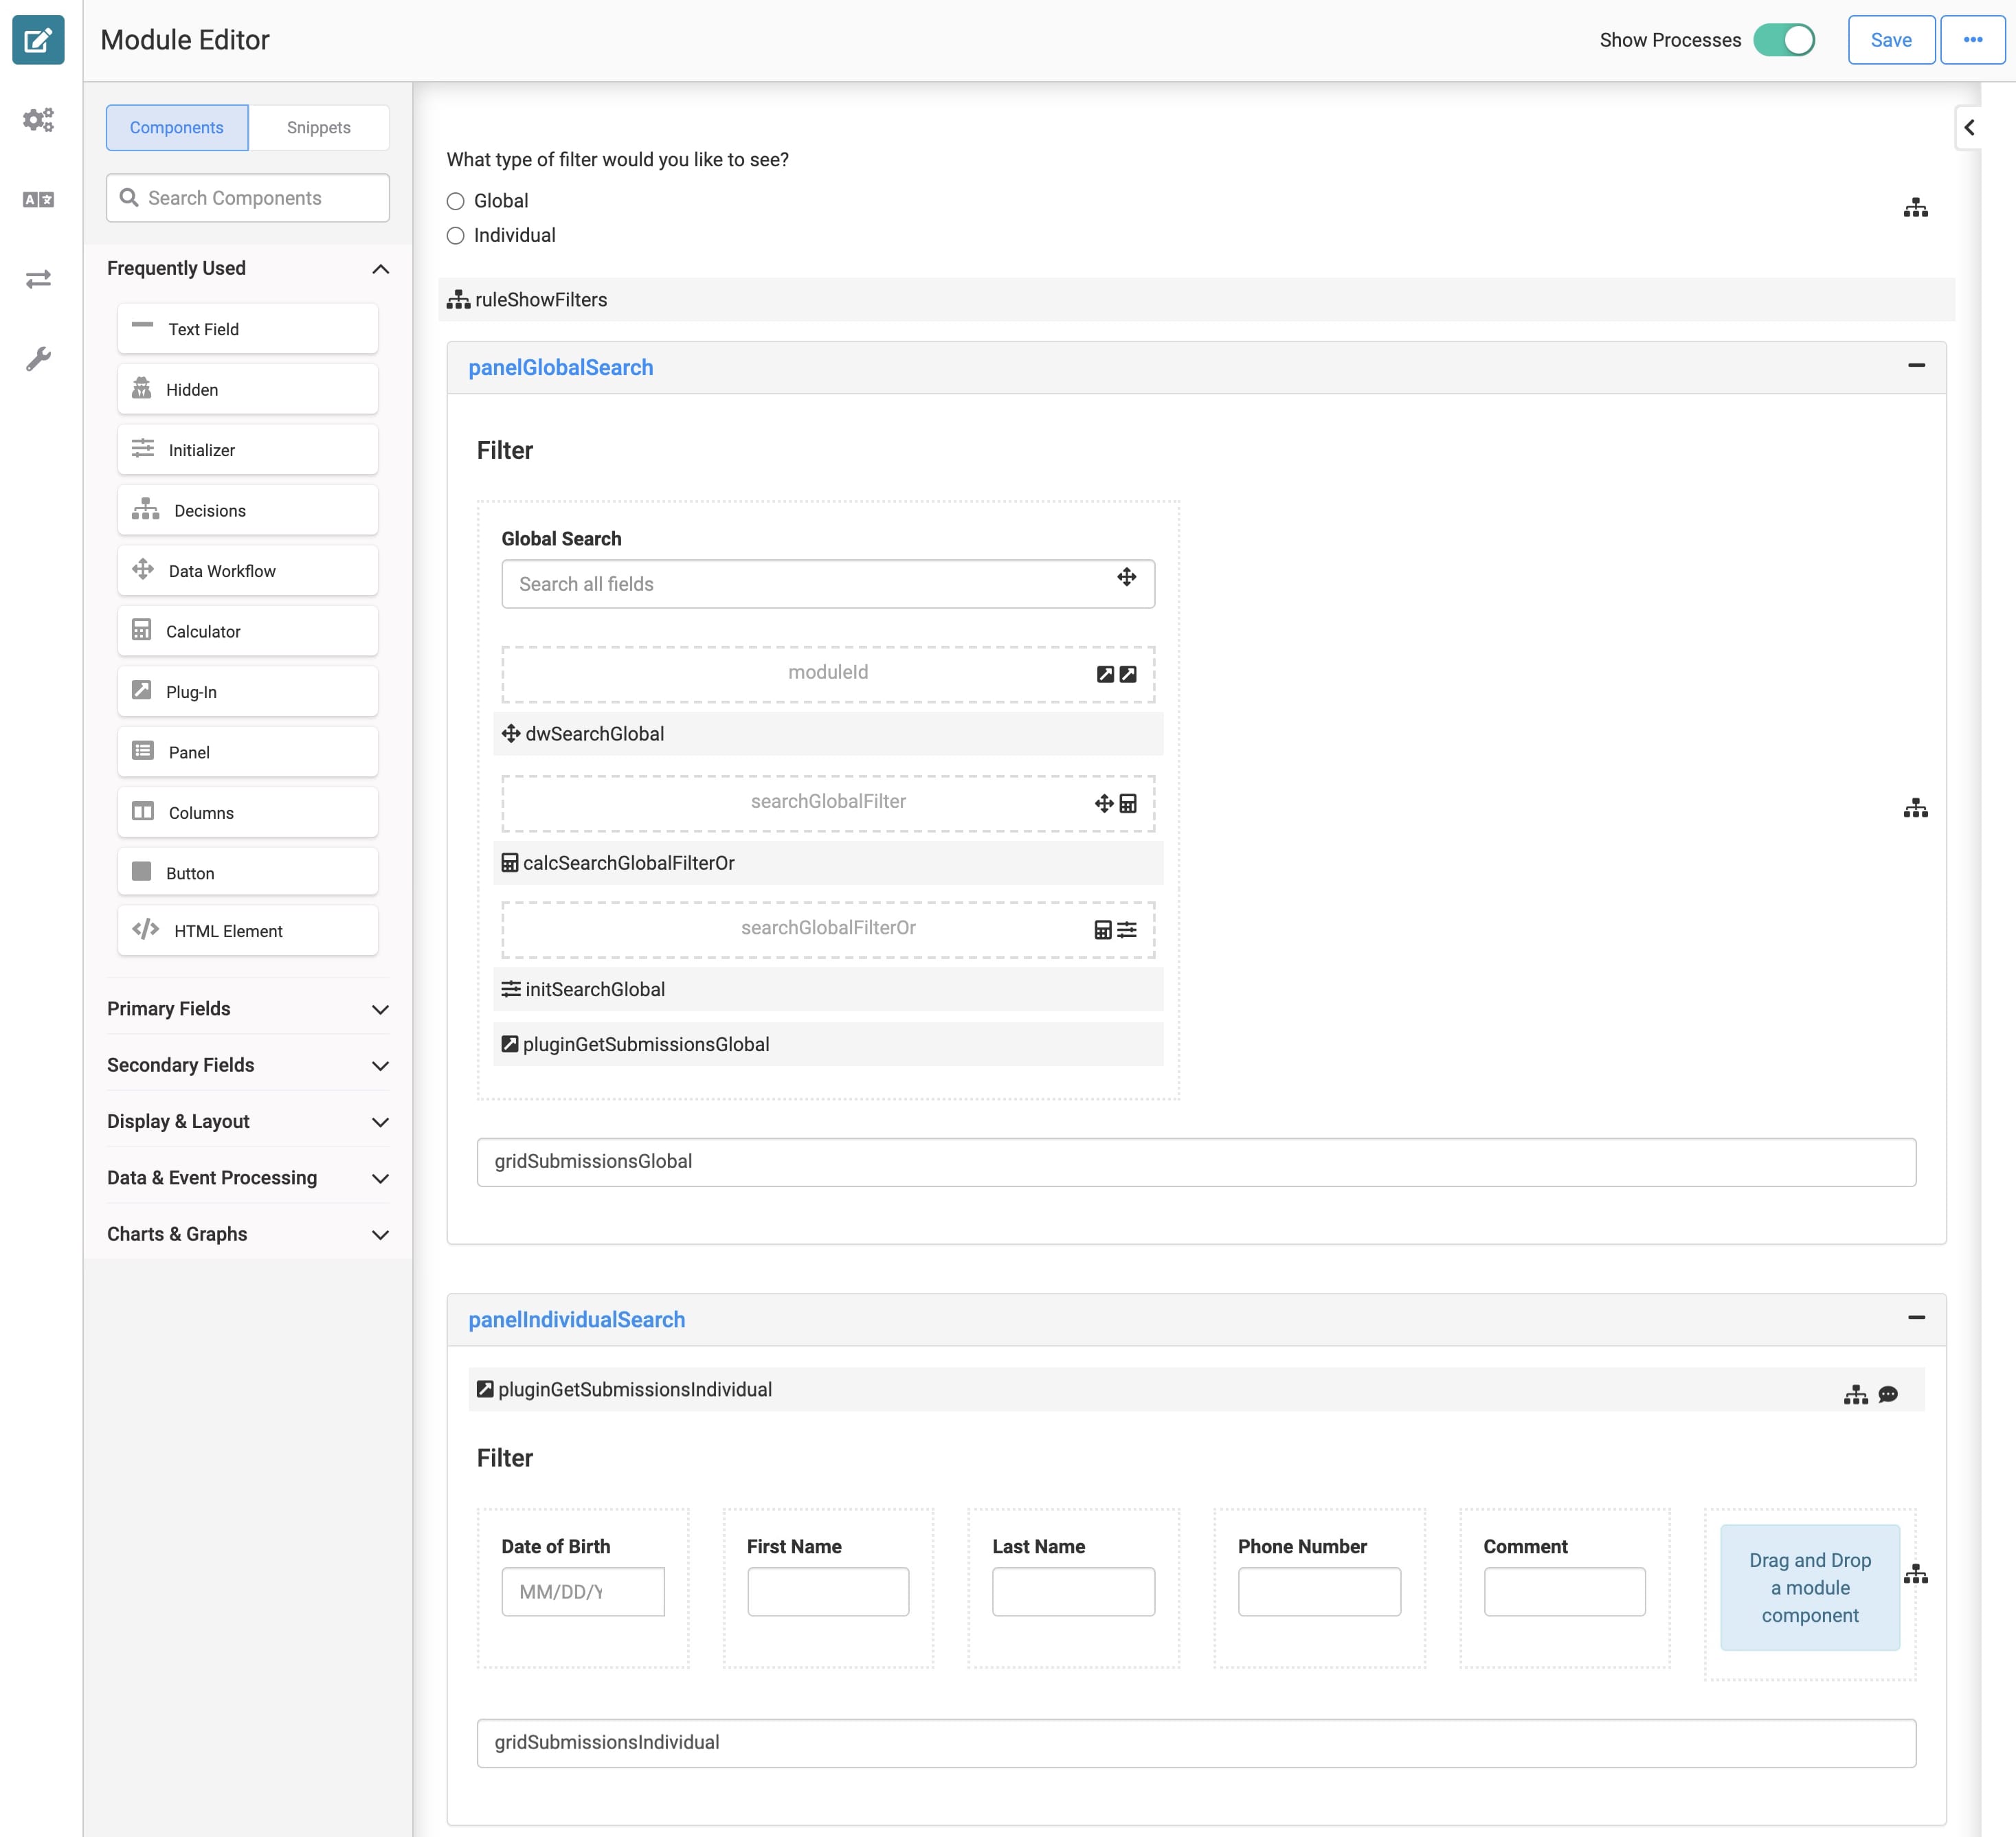Add an HTML Element component
2016x1837 pixels.
point(247,931)
